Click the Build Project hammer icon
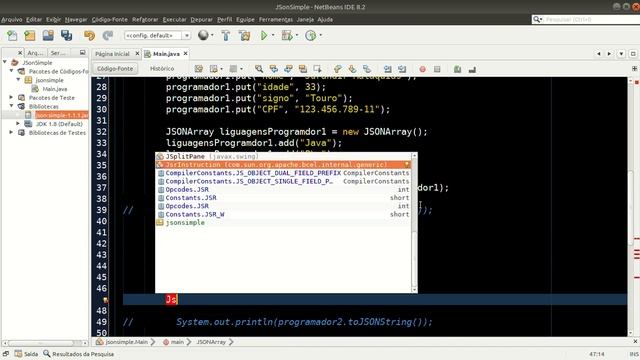This screenshot has width=640, height=360. pyautogui.click(x=225, y=36)
